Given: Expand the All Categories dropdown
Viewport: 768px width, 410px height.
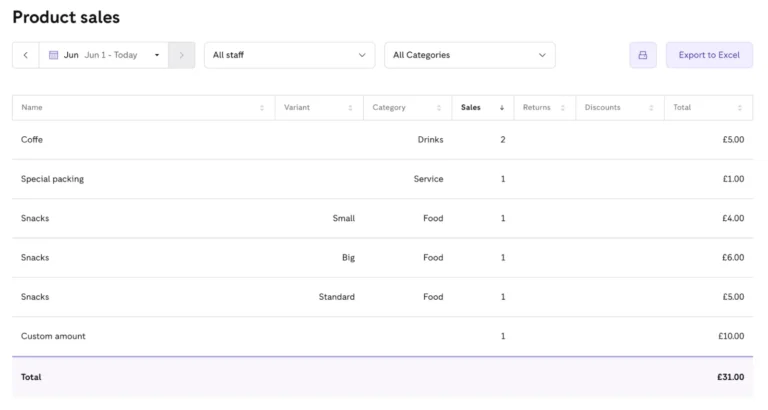Looking at the screenshot, I should pos(470,55).
